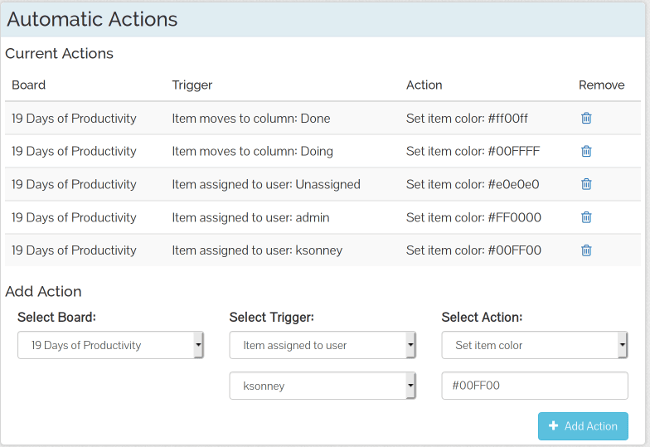The width and height of the screenshot is (650, 447).
Task: Delete the 'Item moves to column: Done' action
Action: pyautogui.click(x=586, y=118)
